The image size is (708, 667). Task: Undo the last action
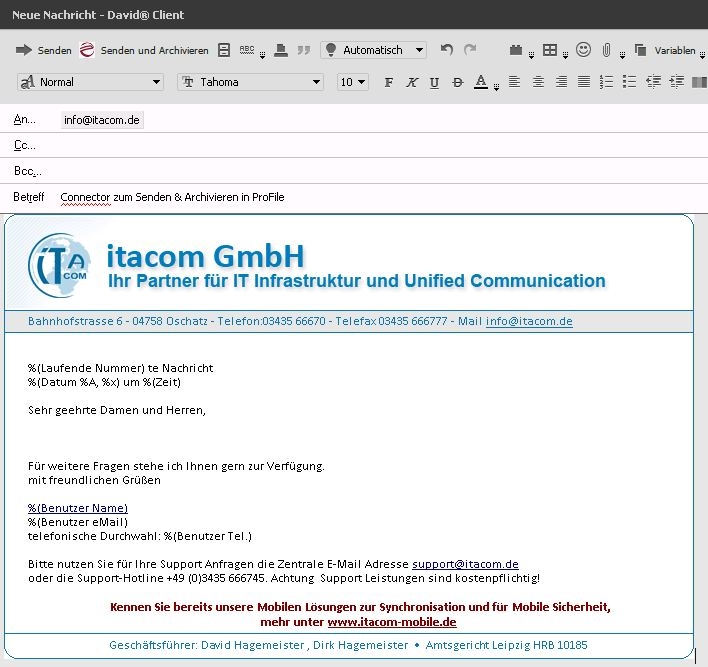[x=447, y=49]
